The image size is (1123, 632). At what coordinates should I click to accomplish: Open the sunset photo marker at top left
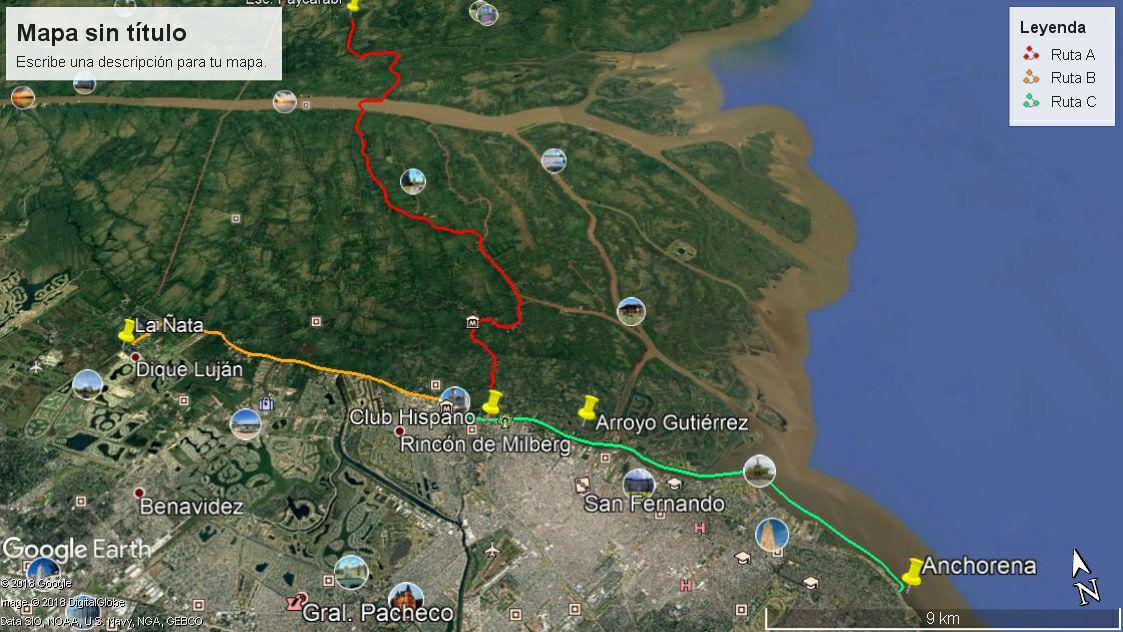[22, 97]
